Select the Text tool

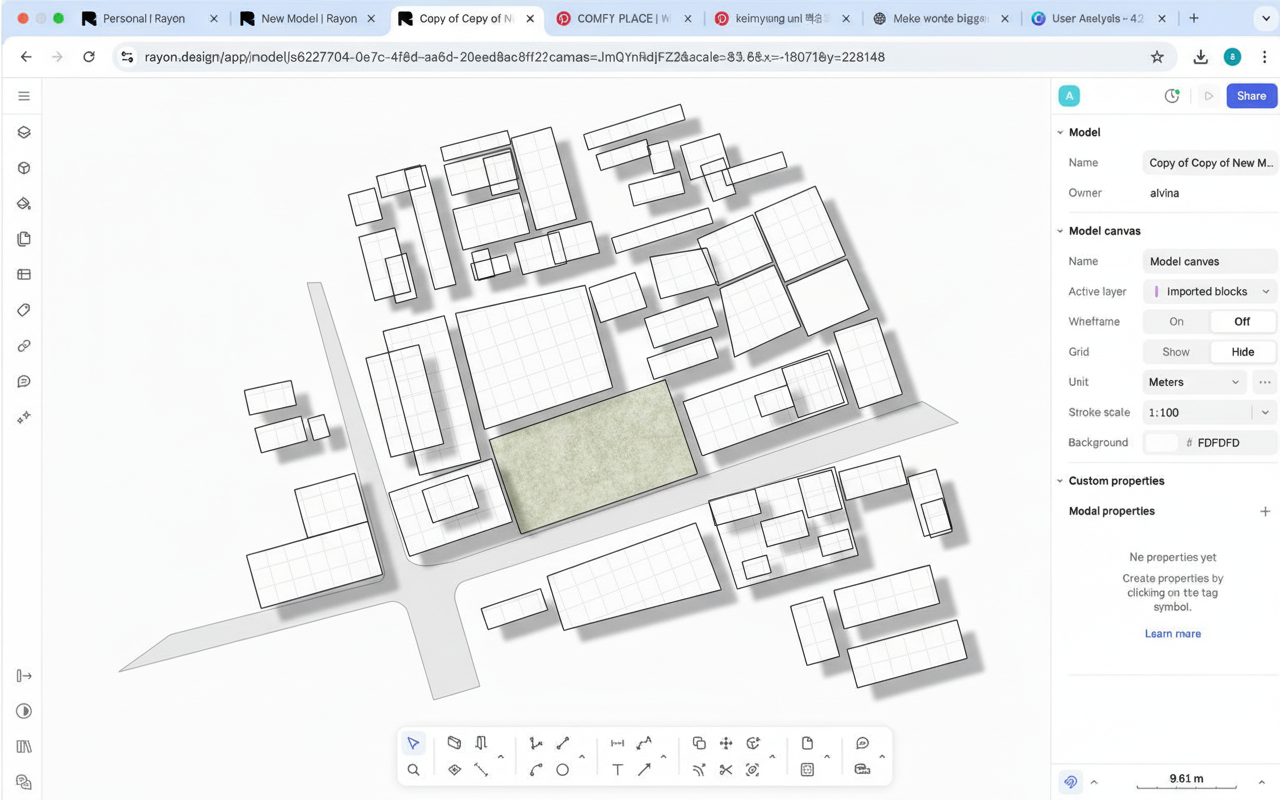coord(617,770)
